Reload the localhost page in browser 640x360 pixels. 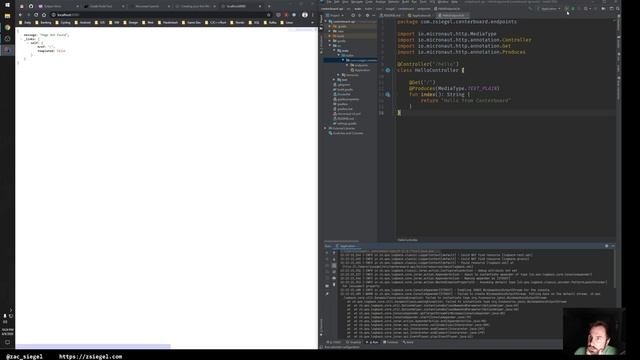pyautogui.click(x=36, y=15)
